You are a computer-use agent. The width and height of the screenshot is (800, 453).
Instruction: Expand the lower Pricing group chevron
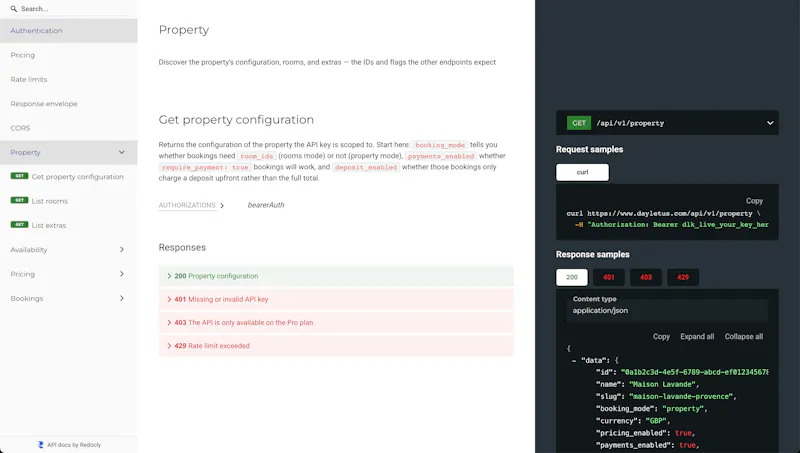121,274
